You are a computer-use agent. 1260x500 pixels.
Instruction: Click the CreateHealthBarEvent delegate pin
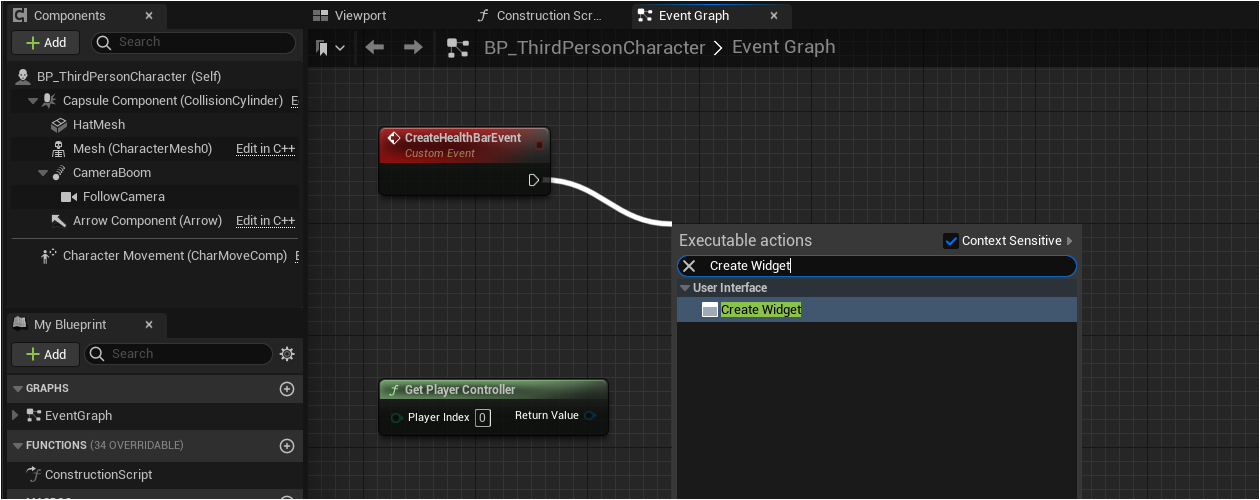coord(539,145)
